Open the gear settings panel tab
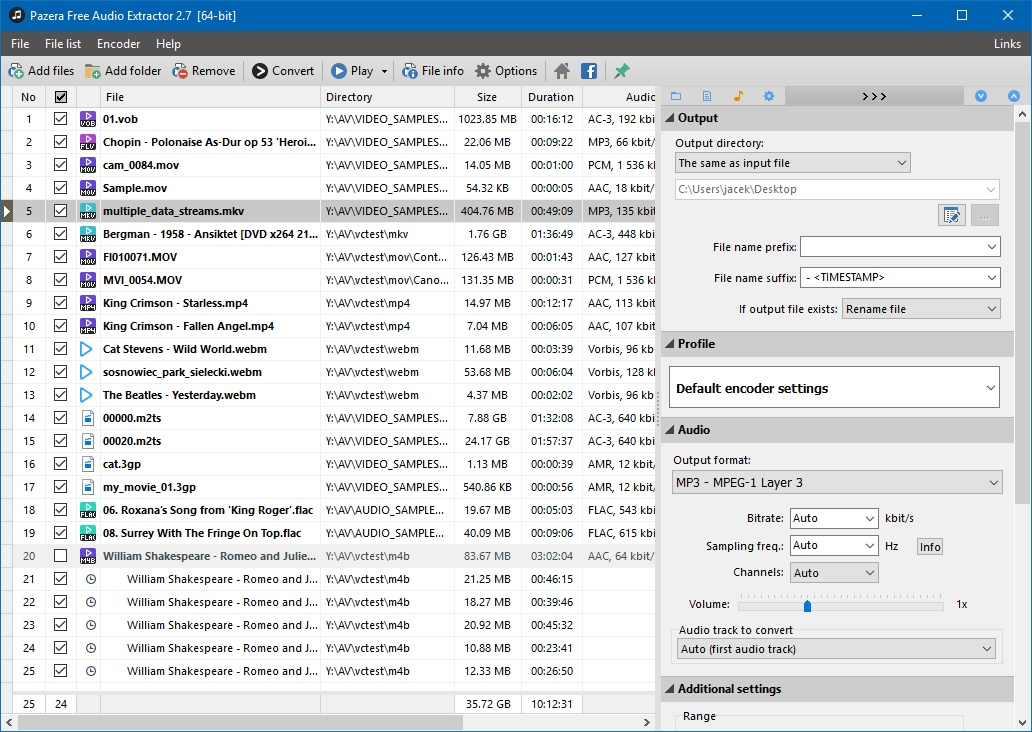The height and width of the screenshot is (732, 1032). [x=768, y=95]
